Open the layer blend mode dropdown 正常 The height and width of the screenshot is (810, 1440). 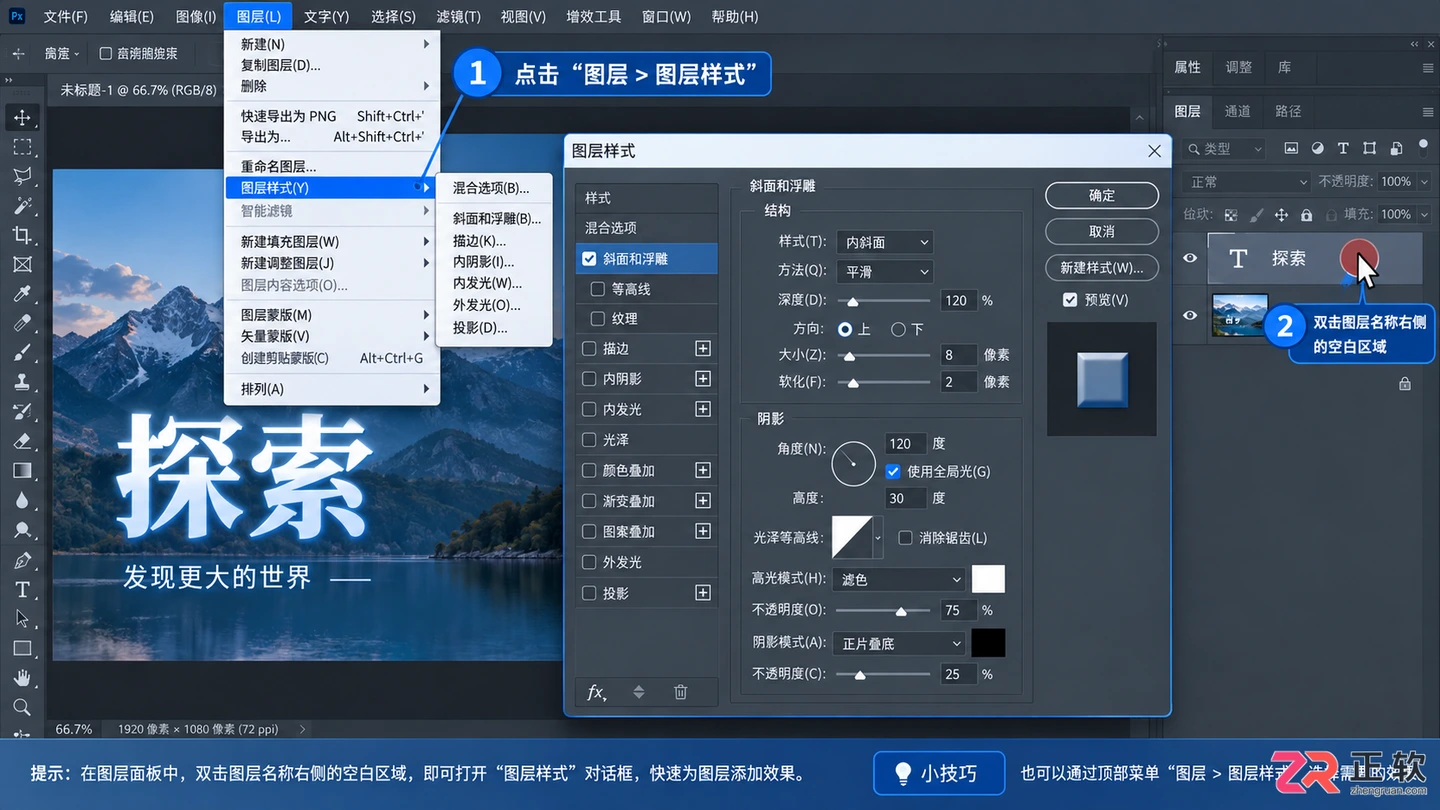tap(1246, 182)
